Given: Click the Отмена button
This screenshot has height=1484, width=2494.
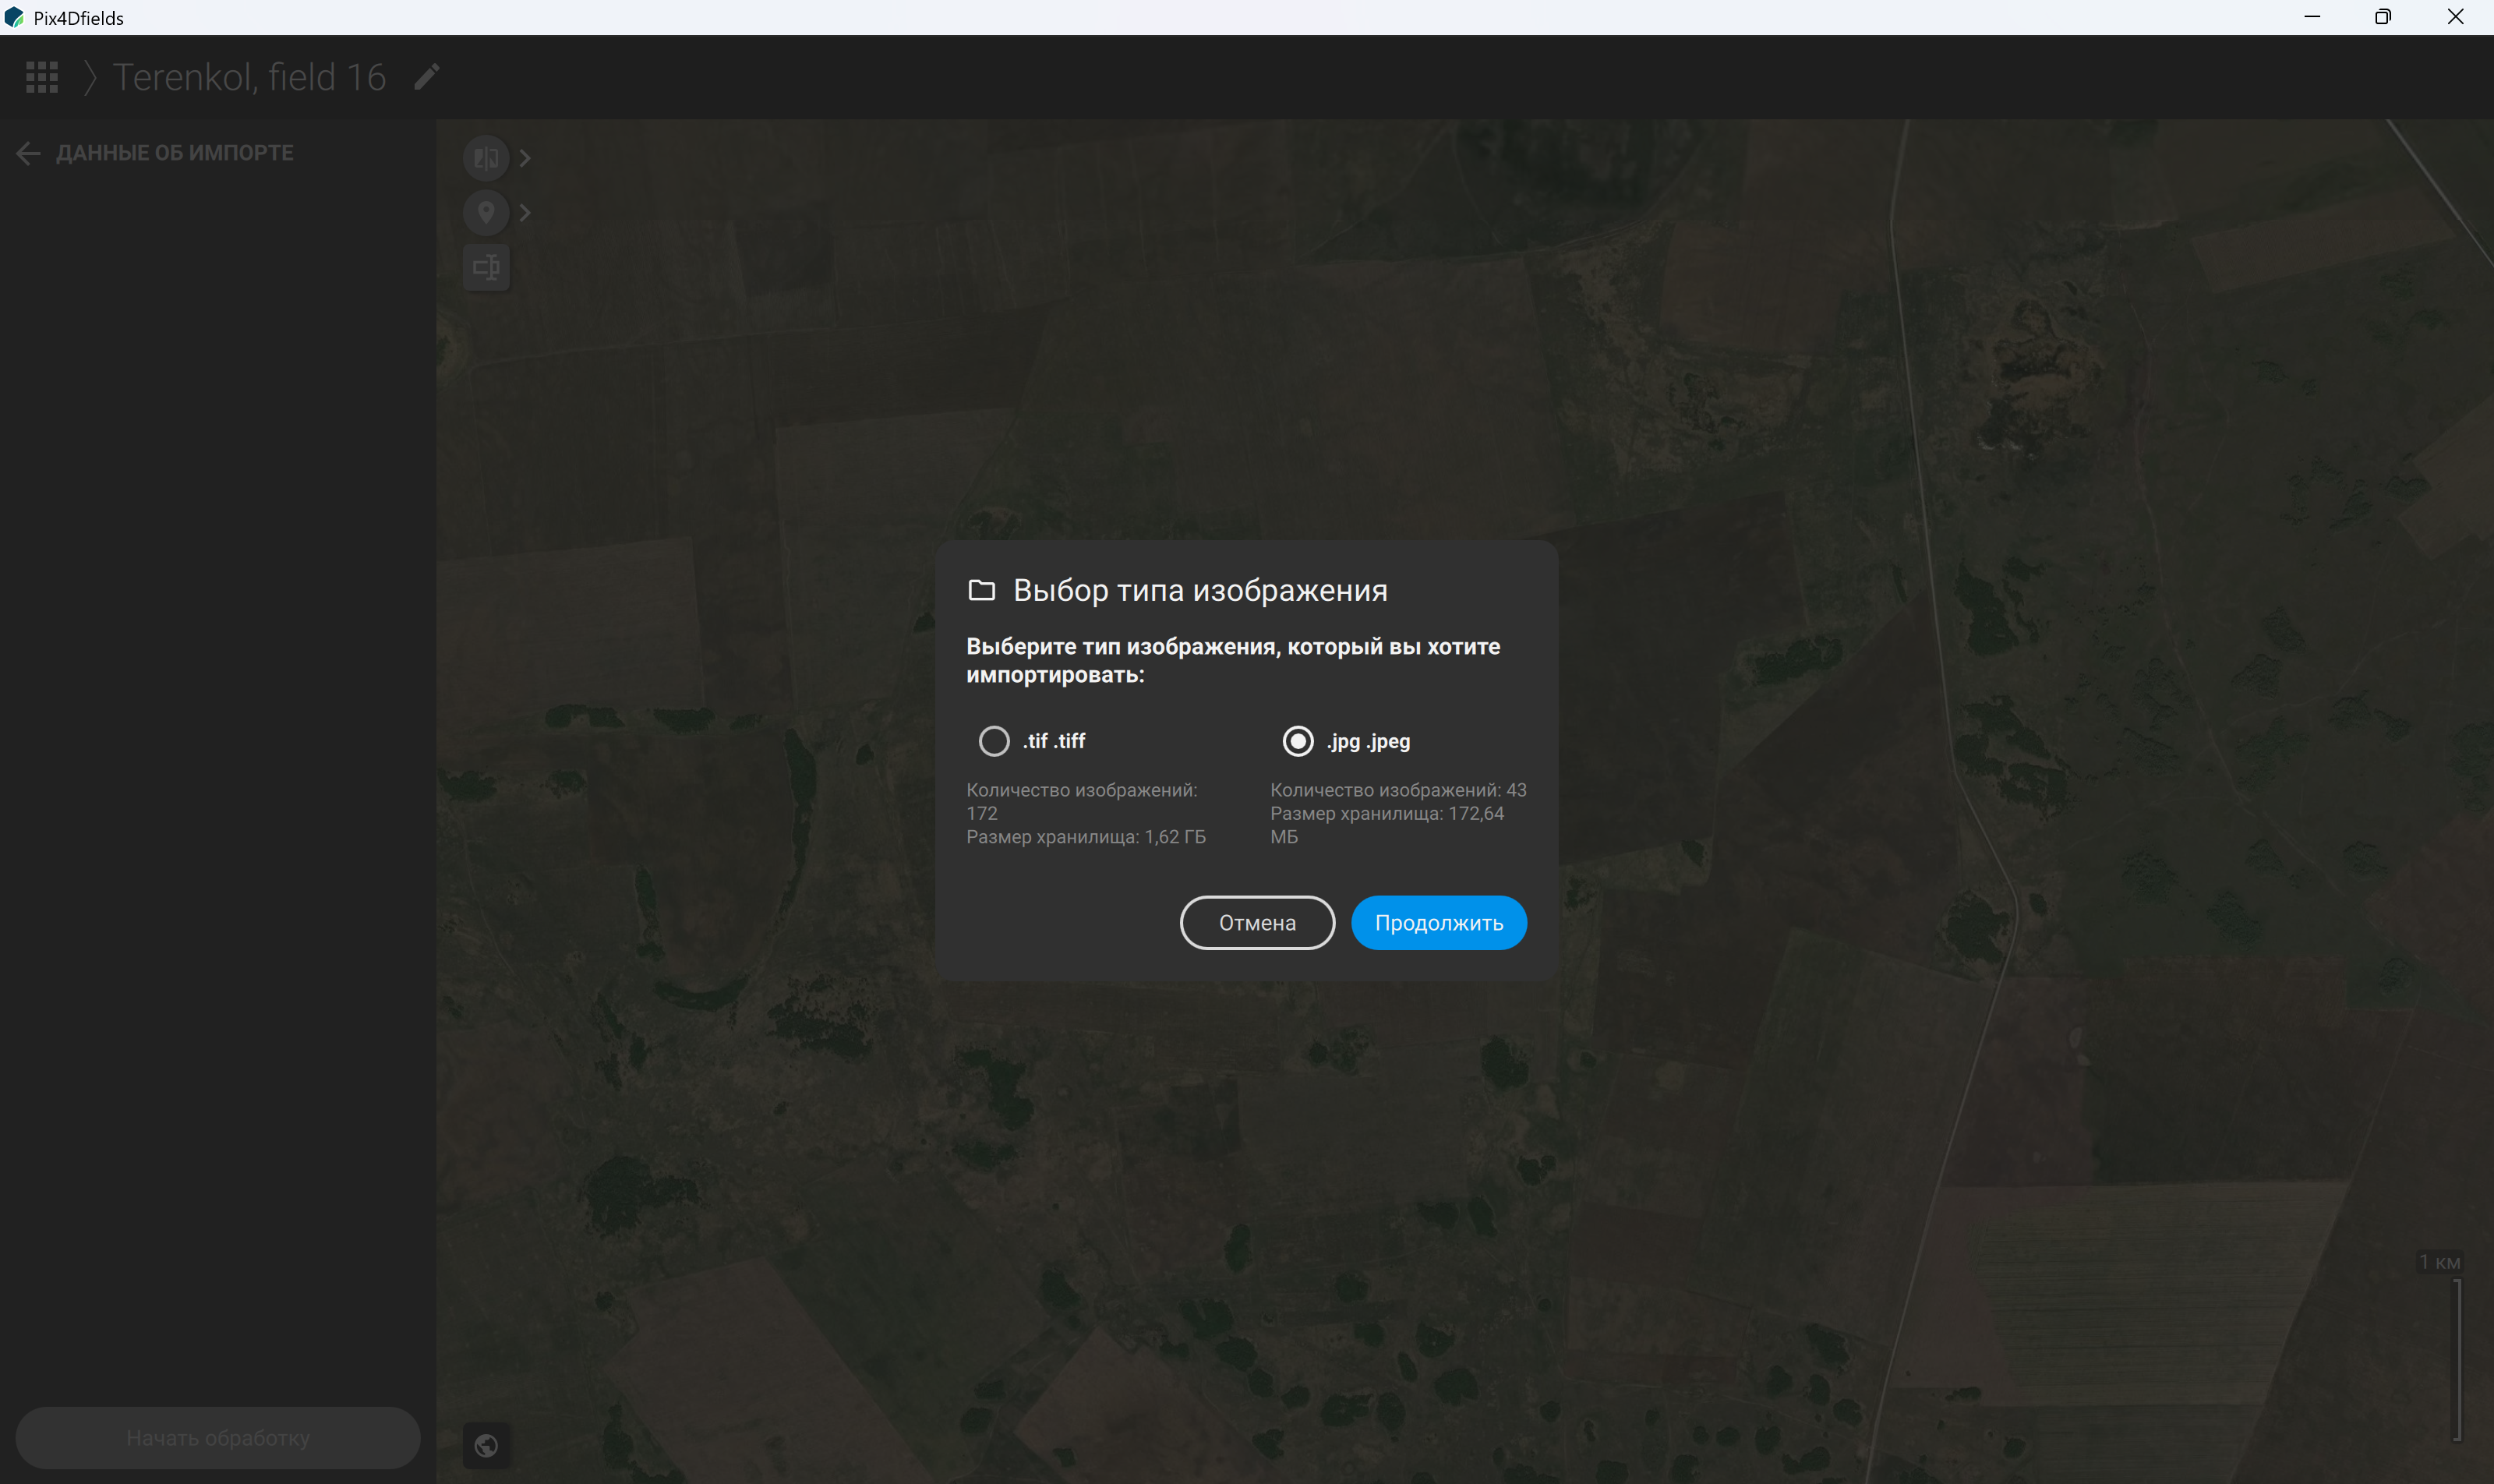Looking at the screenshot, I should [1257, 922].
